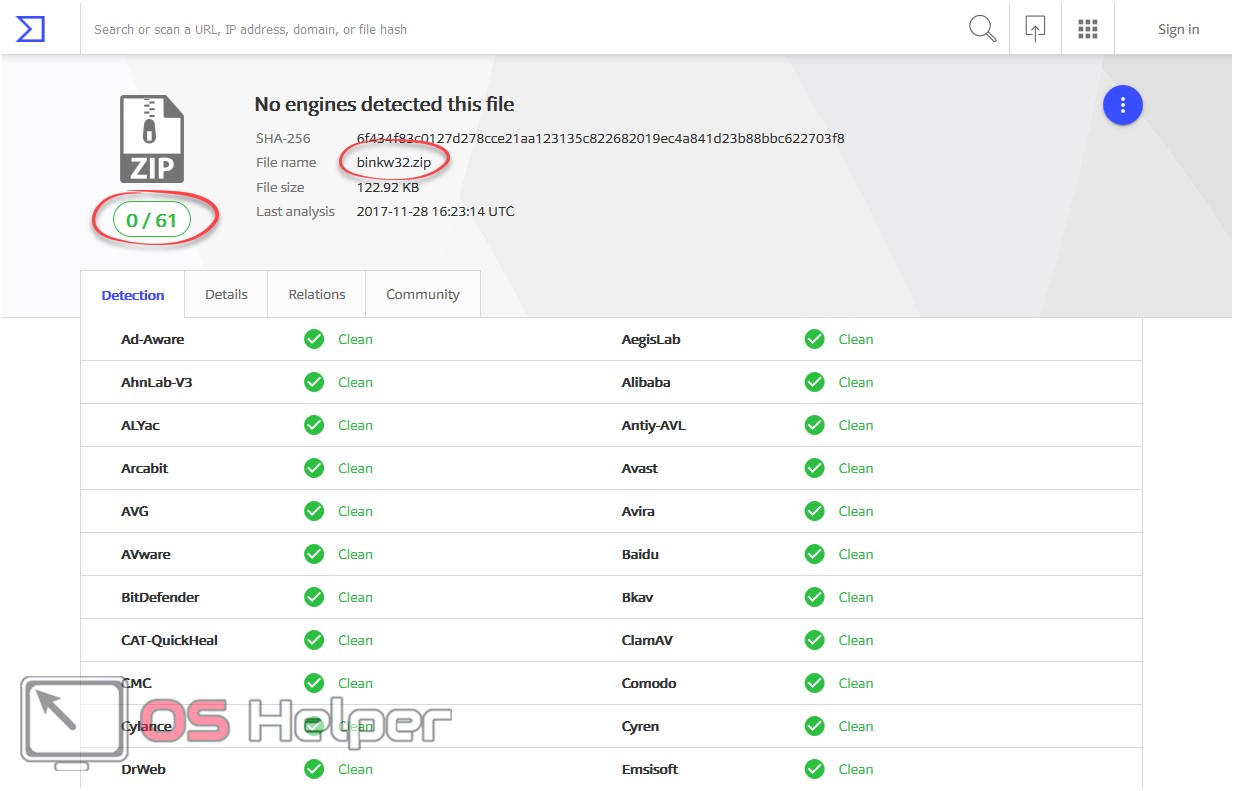The image size is (1235, 791).
Task: Click the binkw32.zip file name
Action: (392, 162)
